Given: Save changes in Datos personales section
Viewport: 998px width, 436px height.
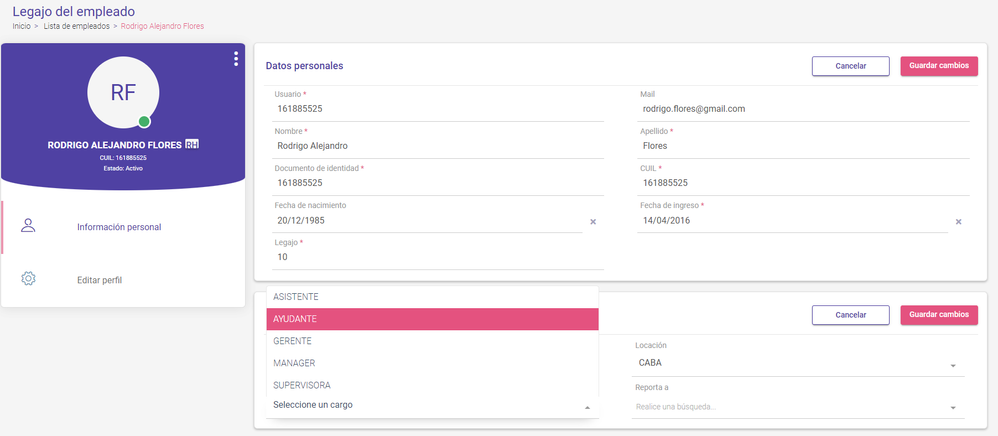Looking at the screenshot, I should click(x=939, y=66).
